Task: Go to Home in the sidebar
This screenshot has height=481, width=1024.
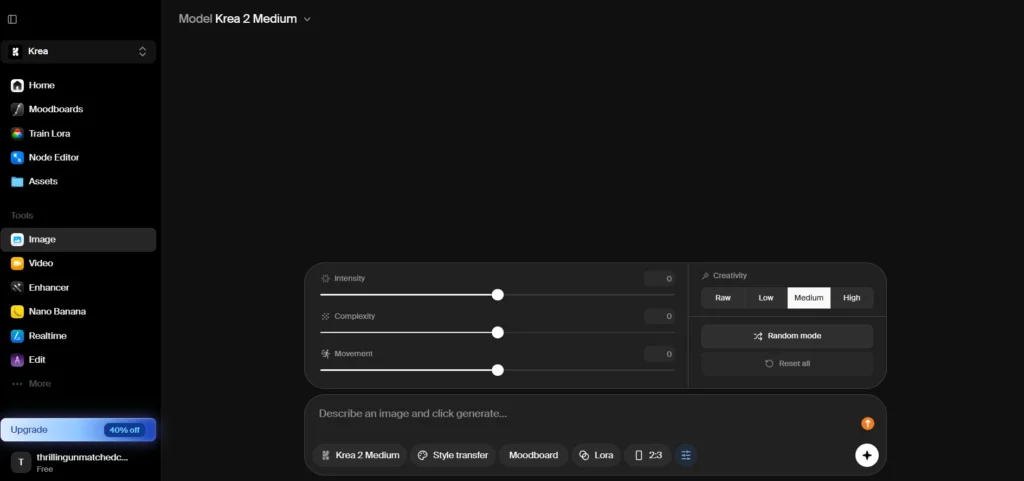Action: click(x=78, y=85)
